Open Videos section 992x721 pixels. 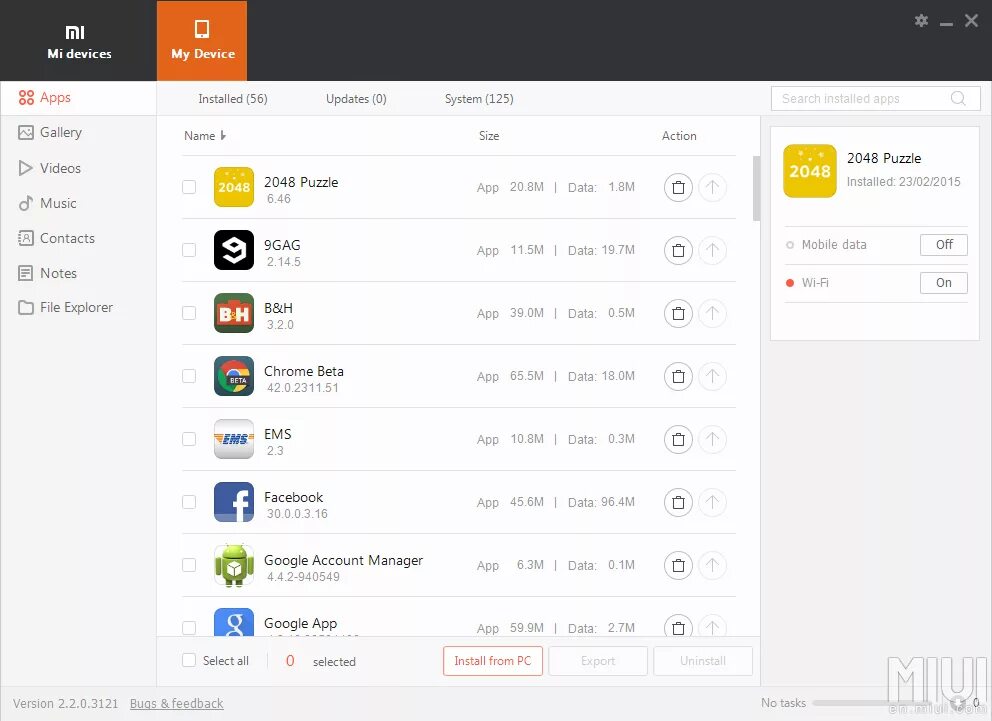tap(78, 168)
